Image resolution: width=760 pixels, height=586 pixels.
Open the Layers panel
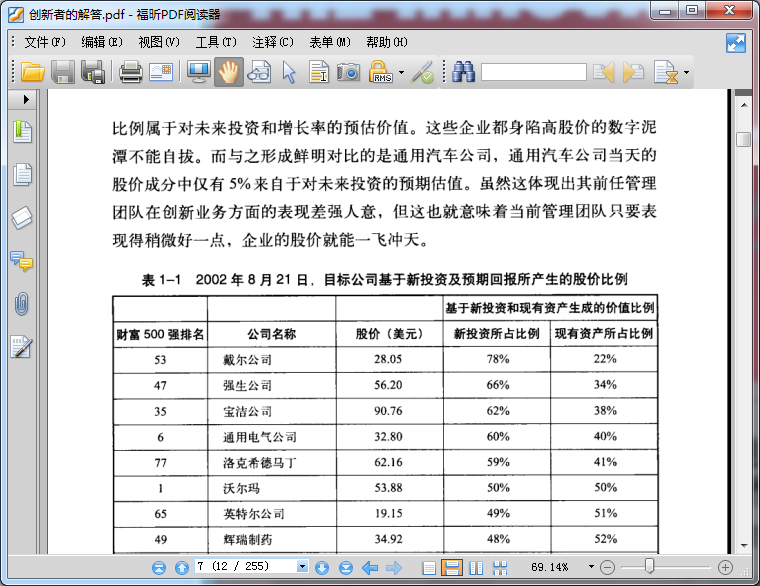coord(22,218)
